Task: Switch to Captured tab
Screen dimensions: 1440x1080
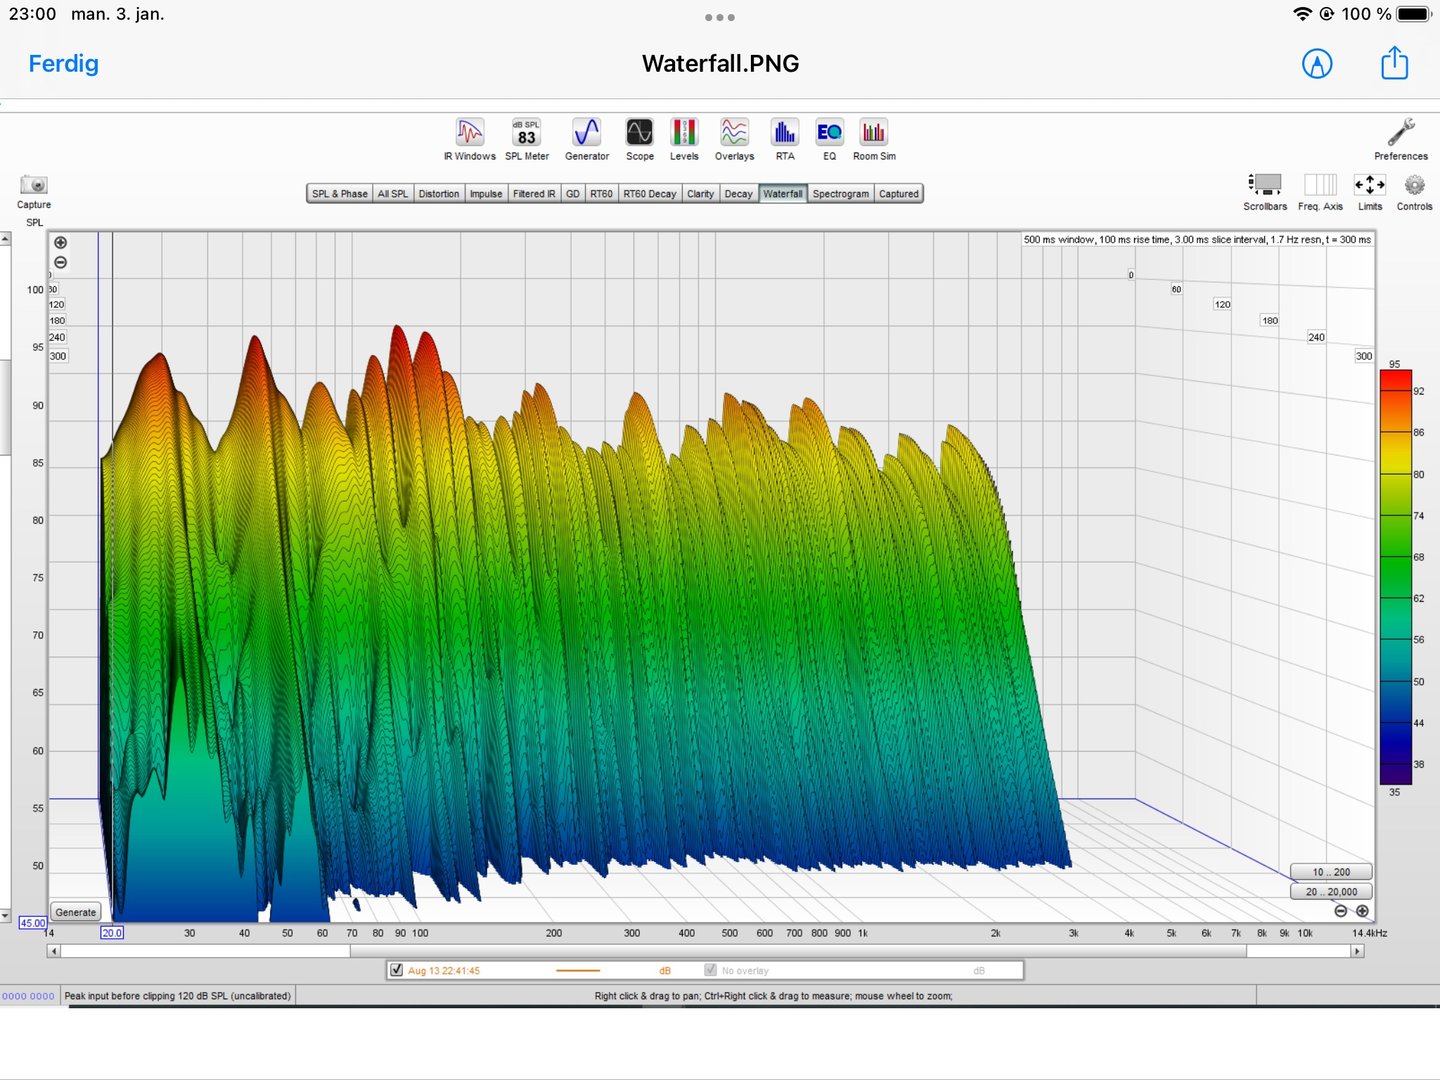Action: (x=899, y=194)
